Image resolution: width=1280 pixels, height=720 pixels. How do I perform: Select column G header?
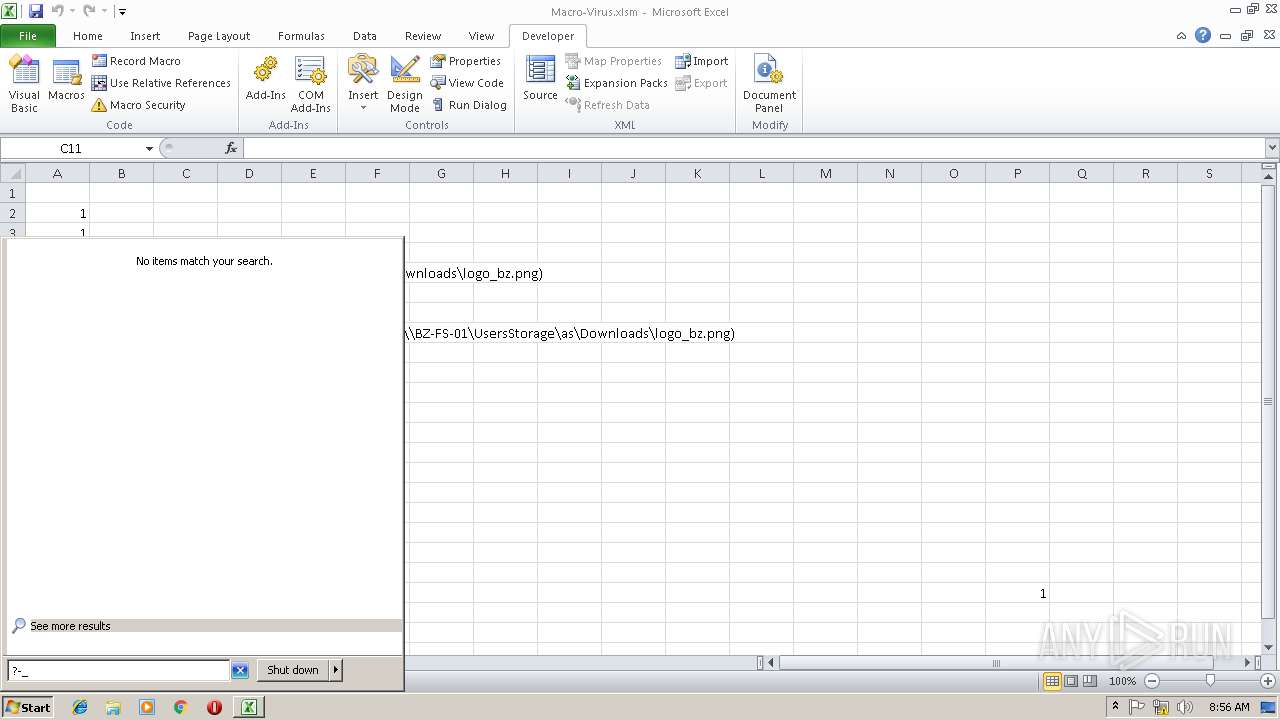[x=441, y=173]
